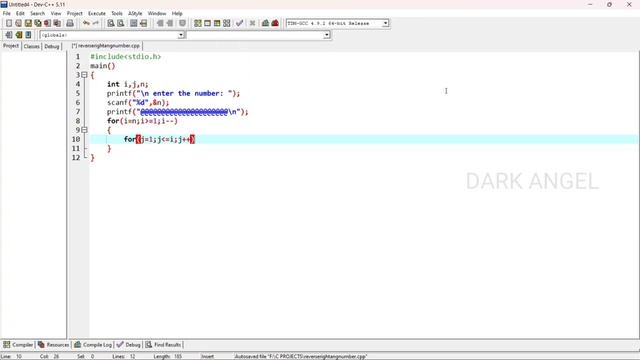Image resolution: width=640 pixels, height=360 pixels.
Task: Click the Insert mode status bar entry
Action: (x=207, y=356)
